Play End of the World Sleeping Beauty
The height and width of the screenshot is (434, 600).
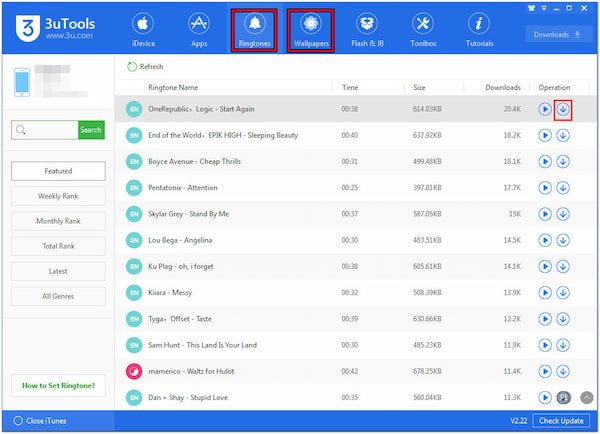click(545, 135)
